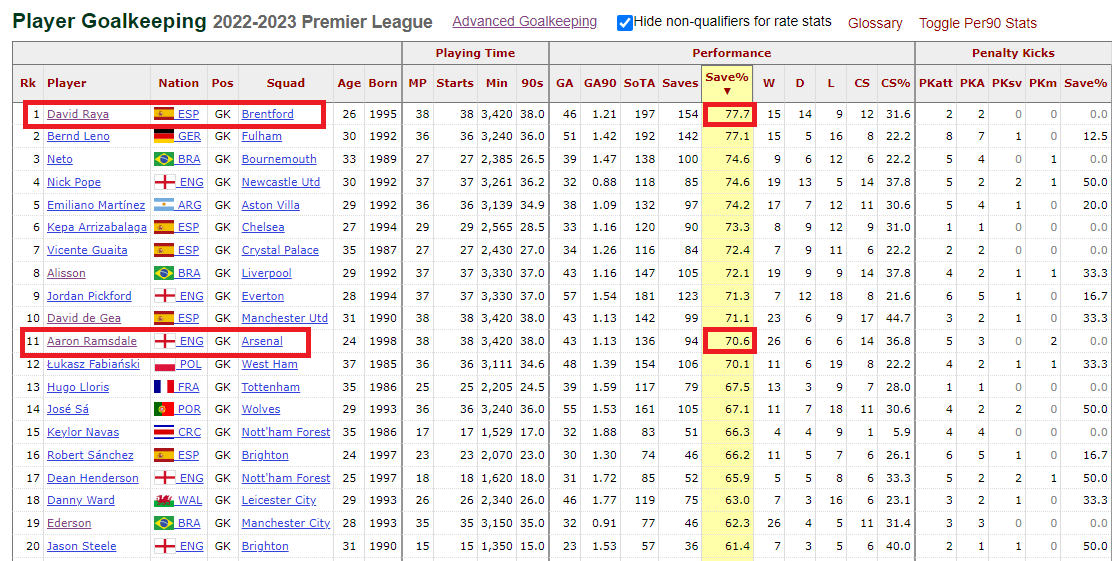
Task: Open José Sá player page
Action: [67, 409]
